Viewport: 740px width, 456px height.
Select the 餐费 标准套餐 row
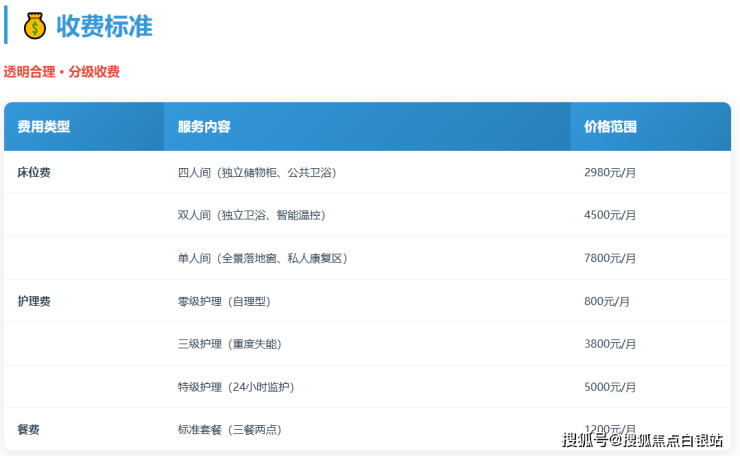(229, 430)
